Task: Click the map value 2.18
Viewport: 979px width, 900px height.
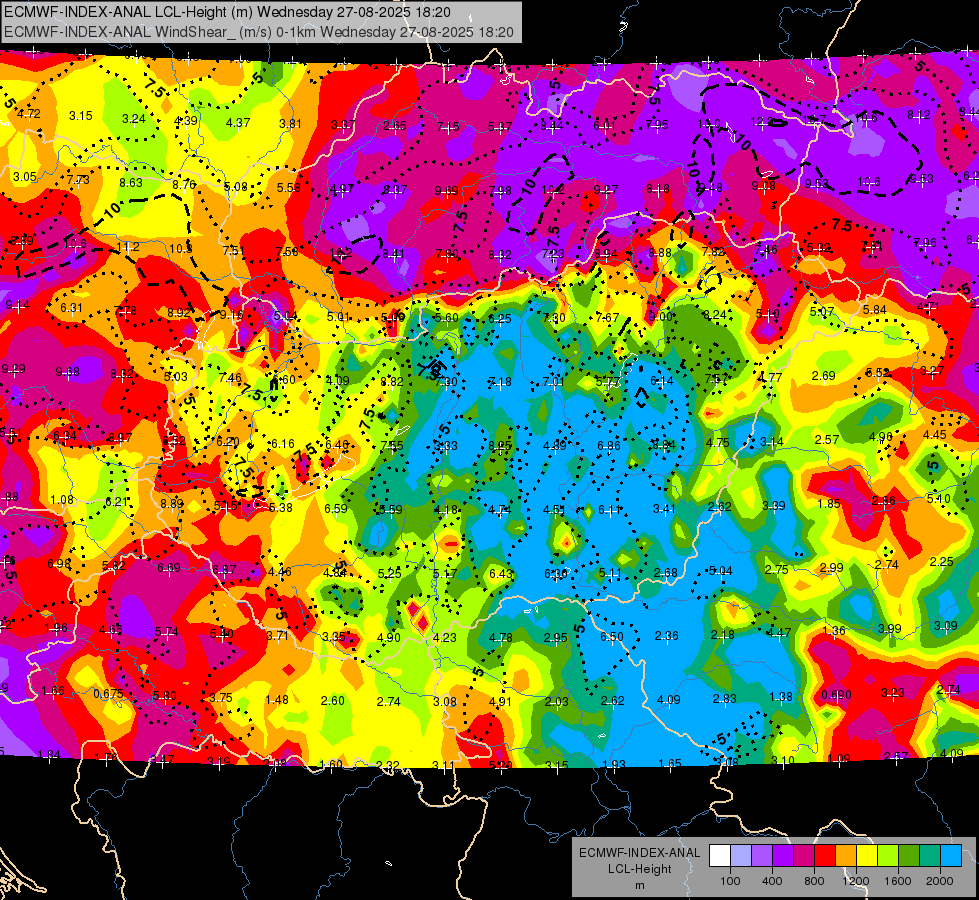Action: coord(722,635)
